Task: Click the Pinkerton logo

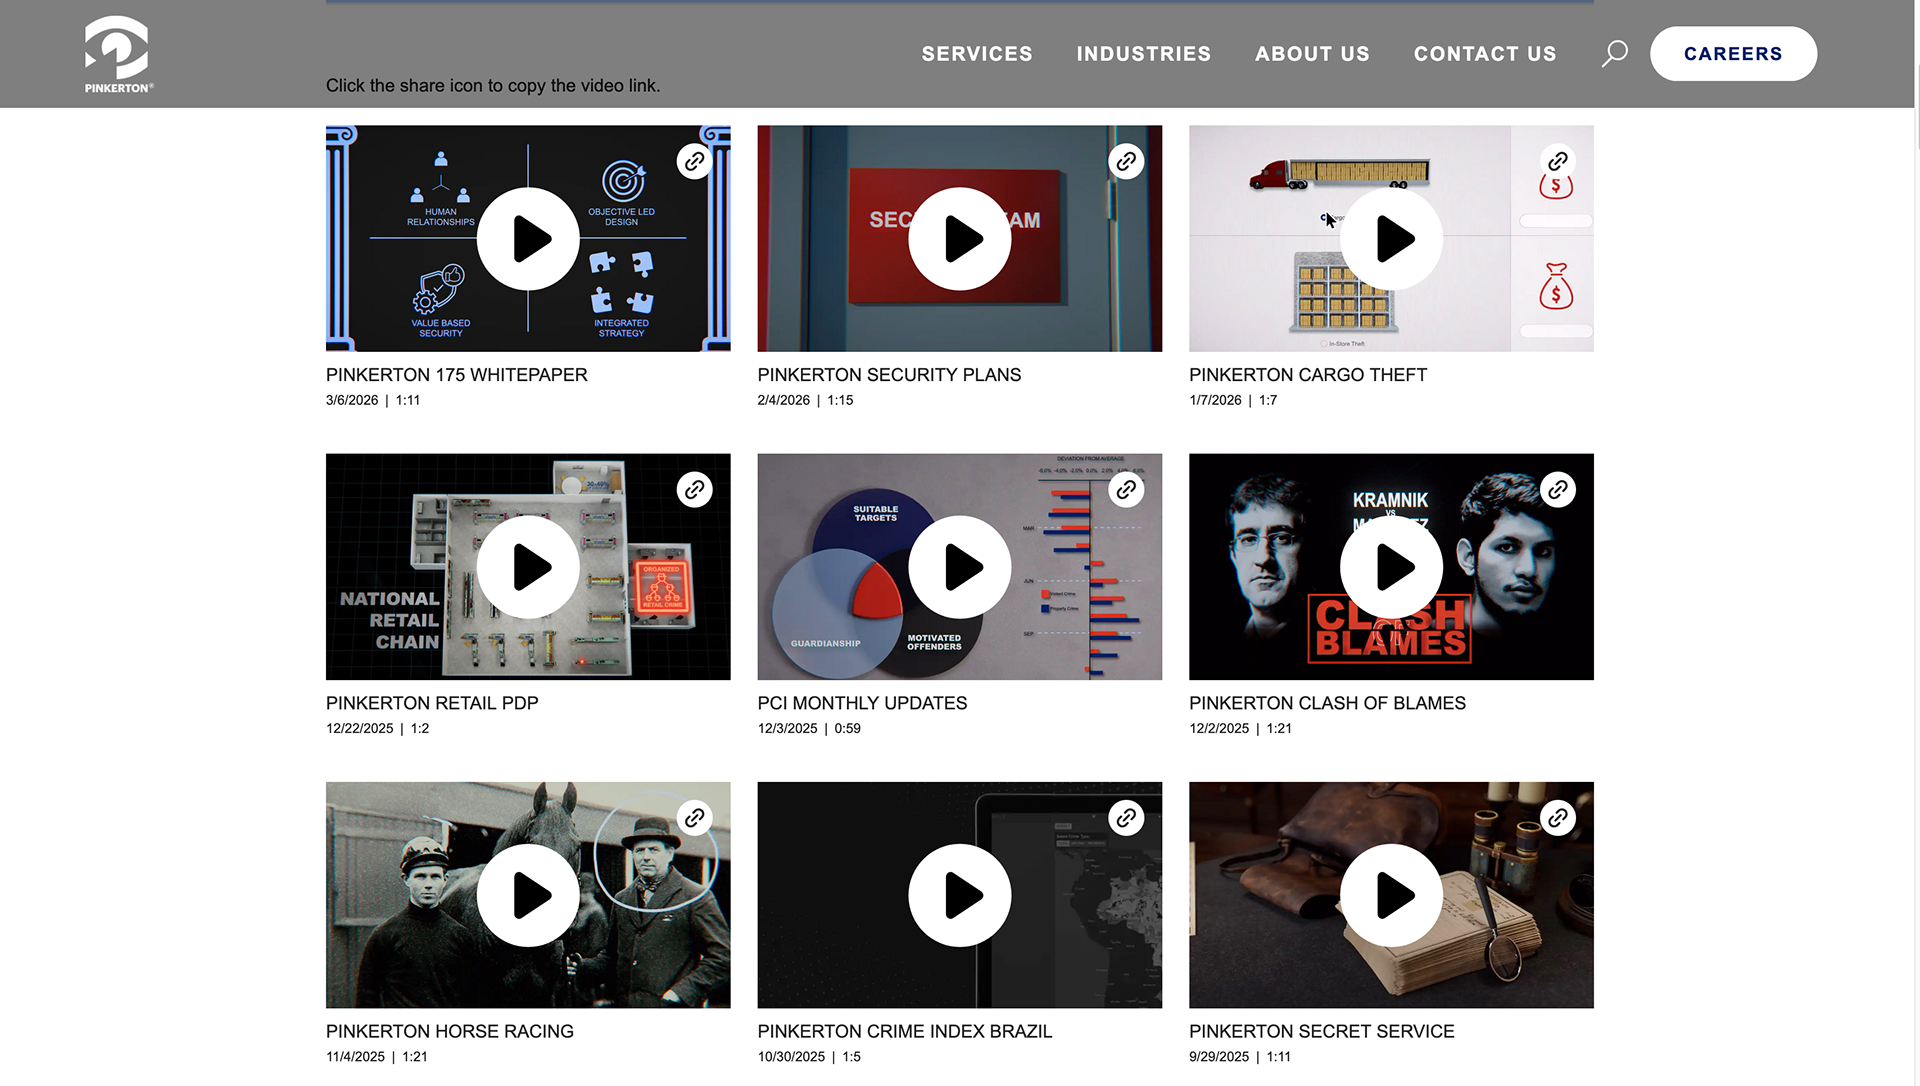Action: [118, 54]
